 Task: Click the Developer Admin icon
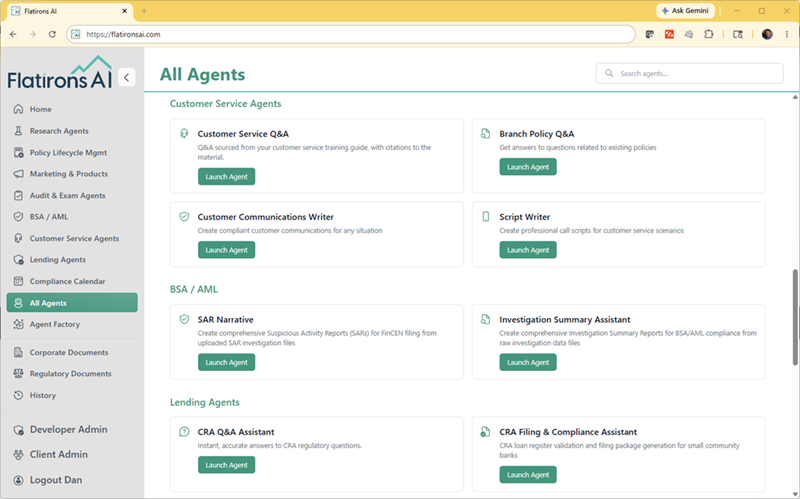point(18,430)
